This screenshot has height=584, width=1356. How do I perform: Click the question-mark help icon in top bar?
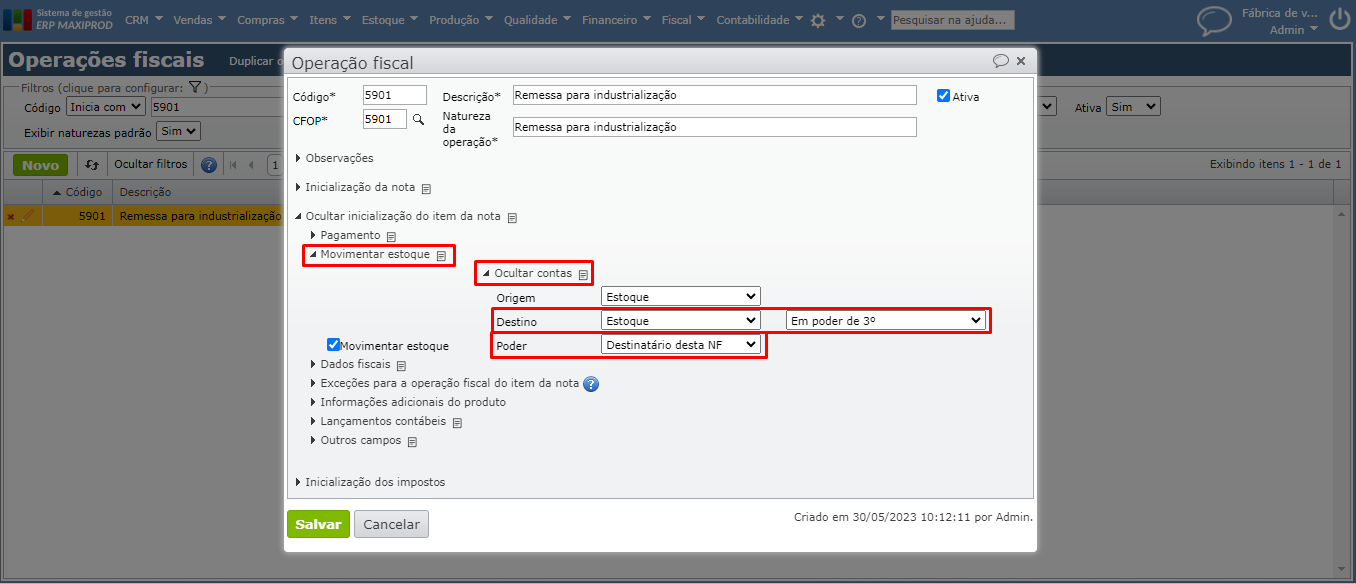coord(858,20)
